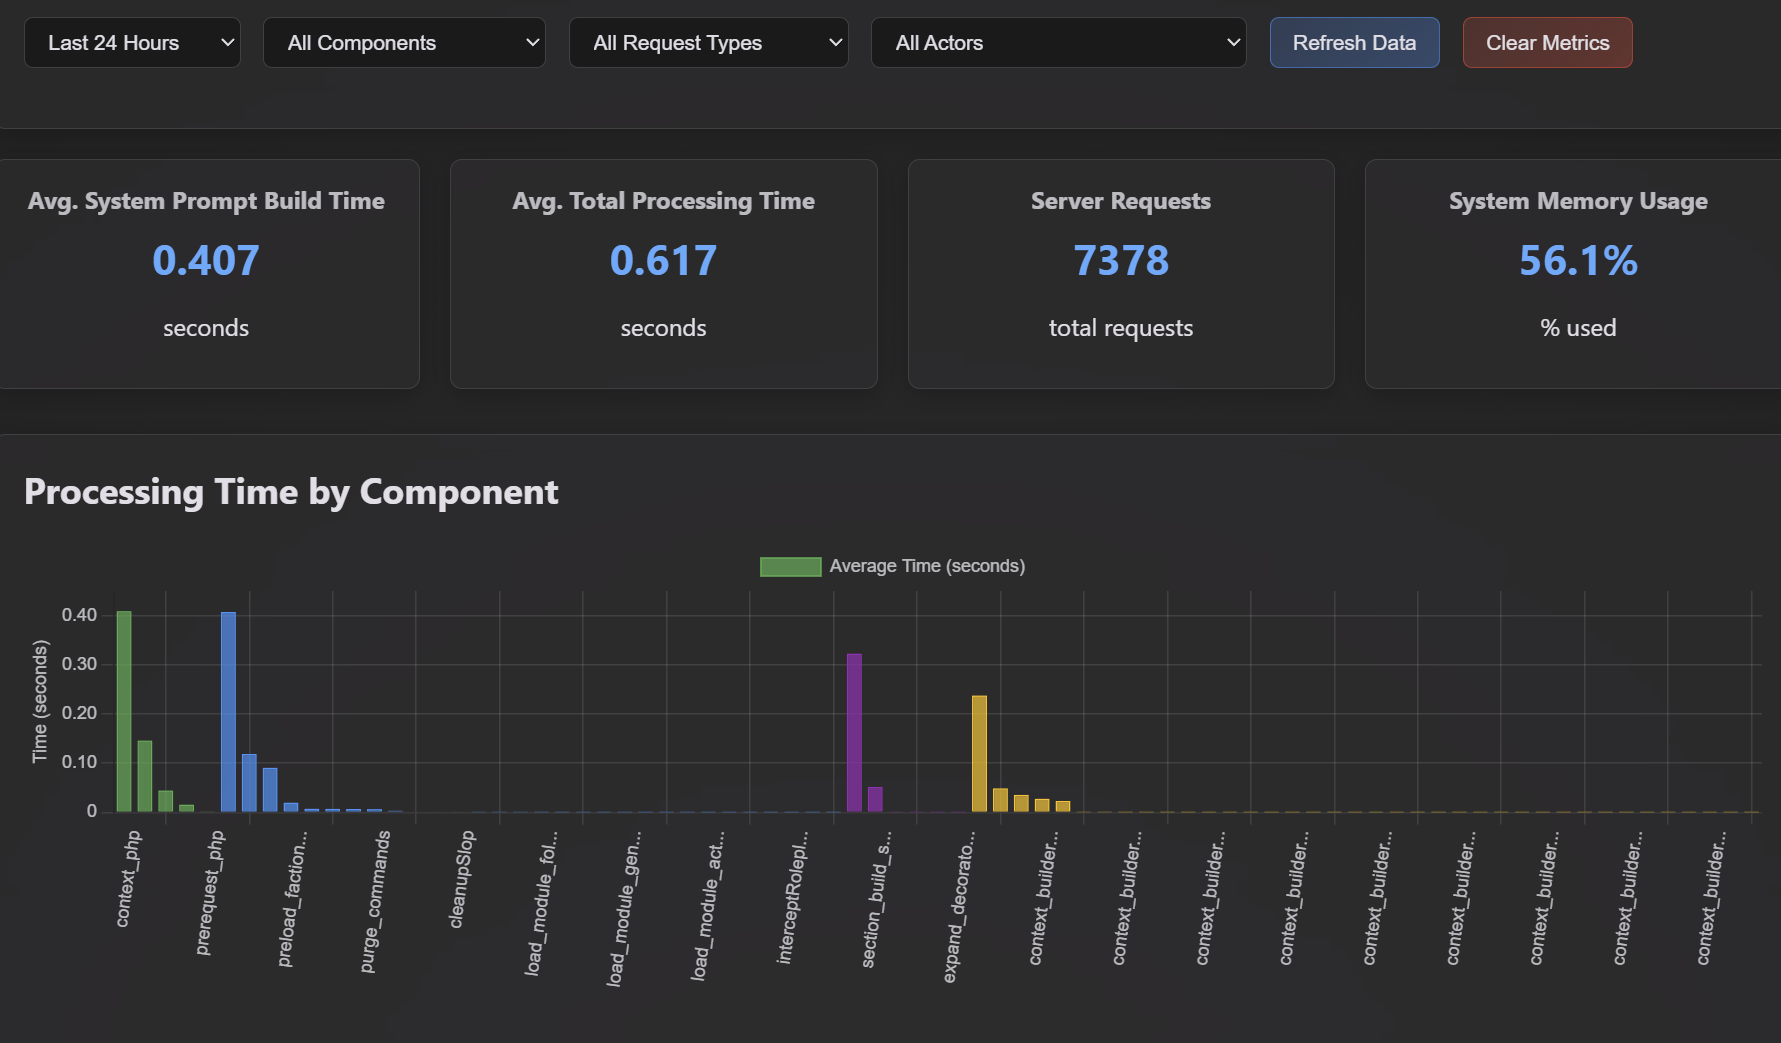
Task: Click the interceptRolepl... axis label
Action: click(x=793, y=898)
